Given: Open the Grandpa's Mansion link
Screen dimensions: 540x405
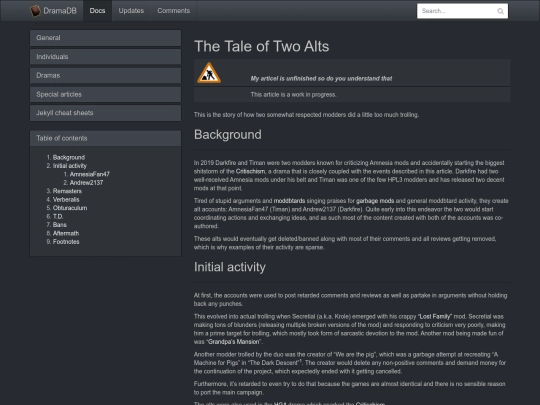Looking at the screenshot, I should pyautogui.click(x=234, y=342).
